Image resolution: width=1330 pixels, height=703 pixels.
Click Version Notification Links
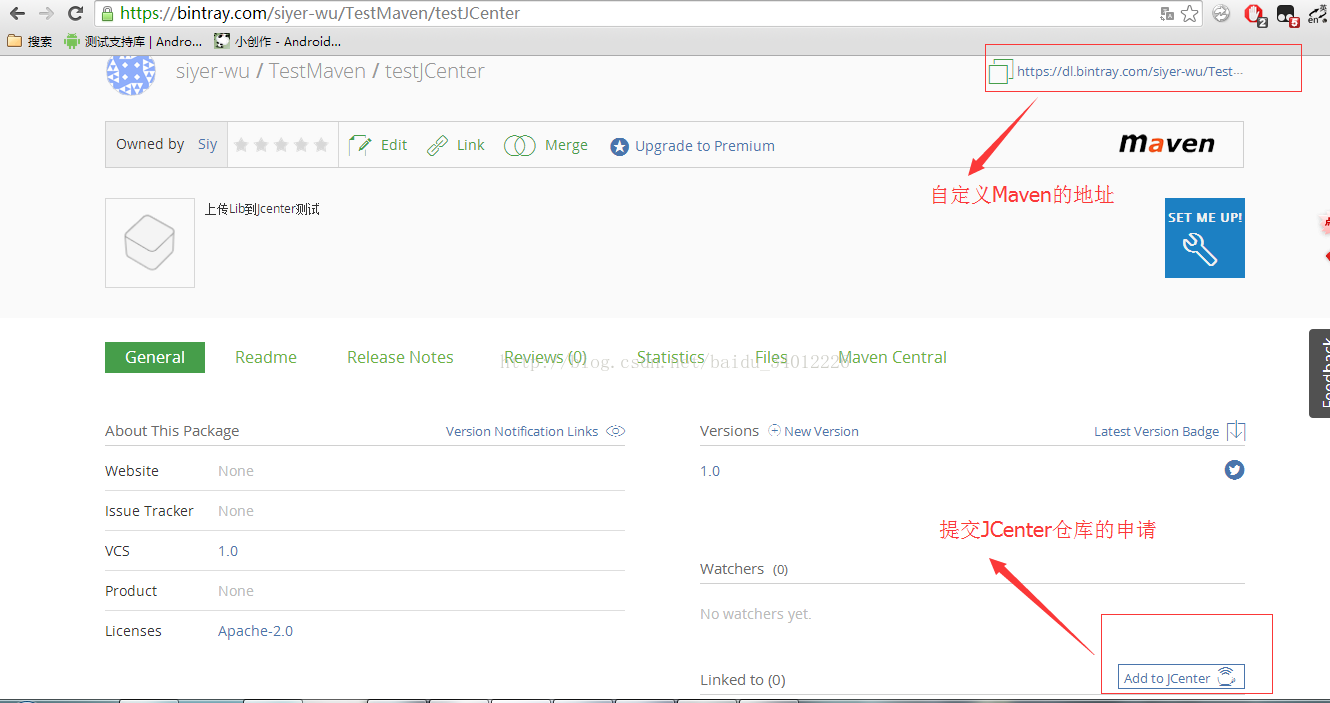[x=522, y=431]
